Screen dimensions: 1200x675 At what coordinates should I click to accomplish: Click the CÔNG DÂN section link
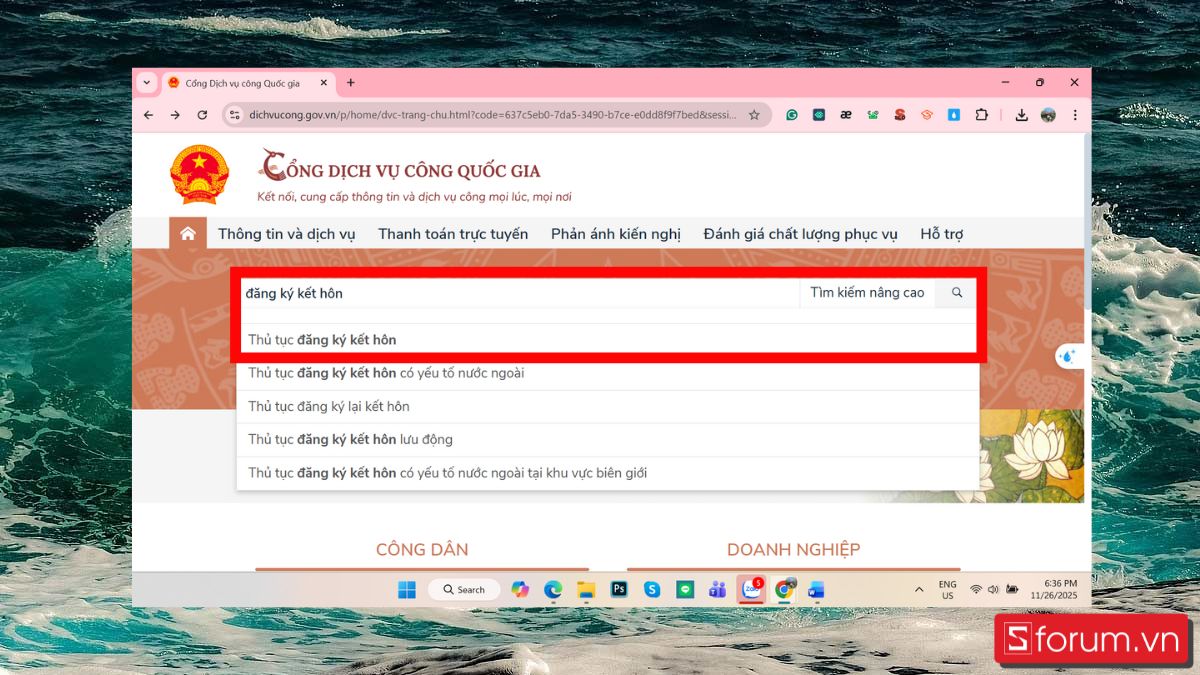point(422,549)
